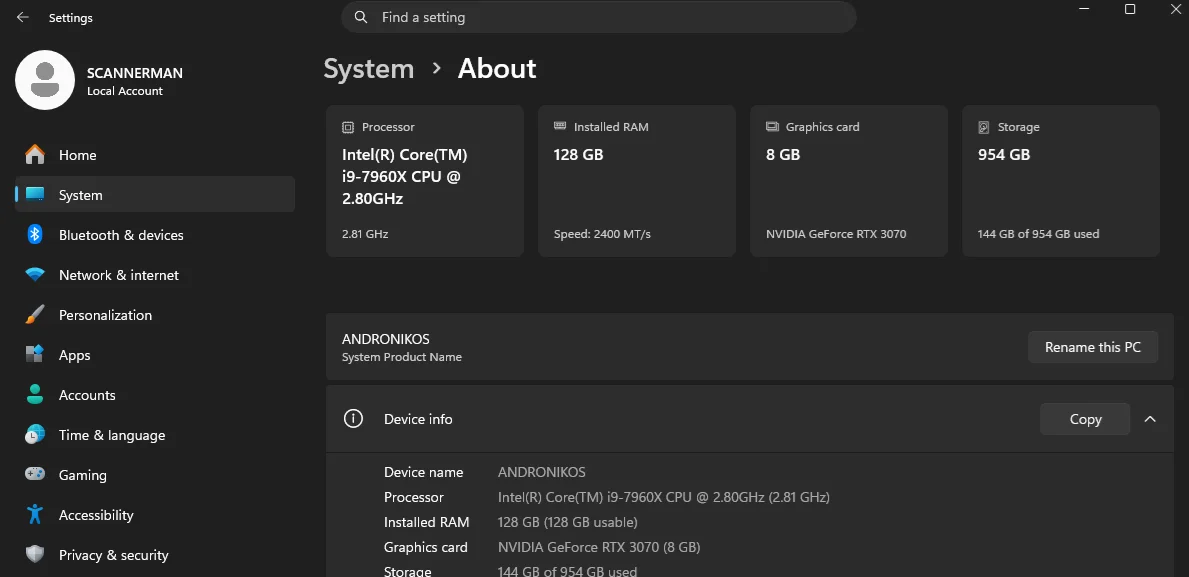
Task: Click the search magnifier icon
Action: pyautogui.click(x=362, y=17)
